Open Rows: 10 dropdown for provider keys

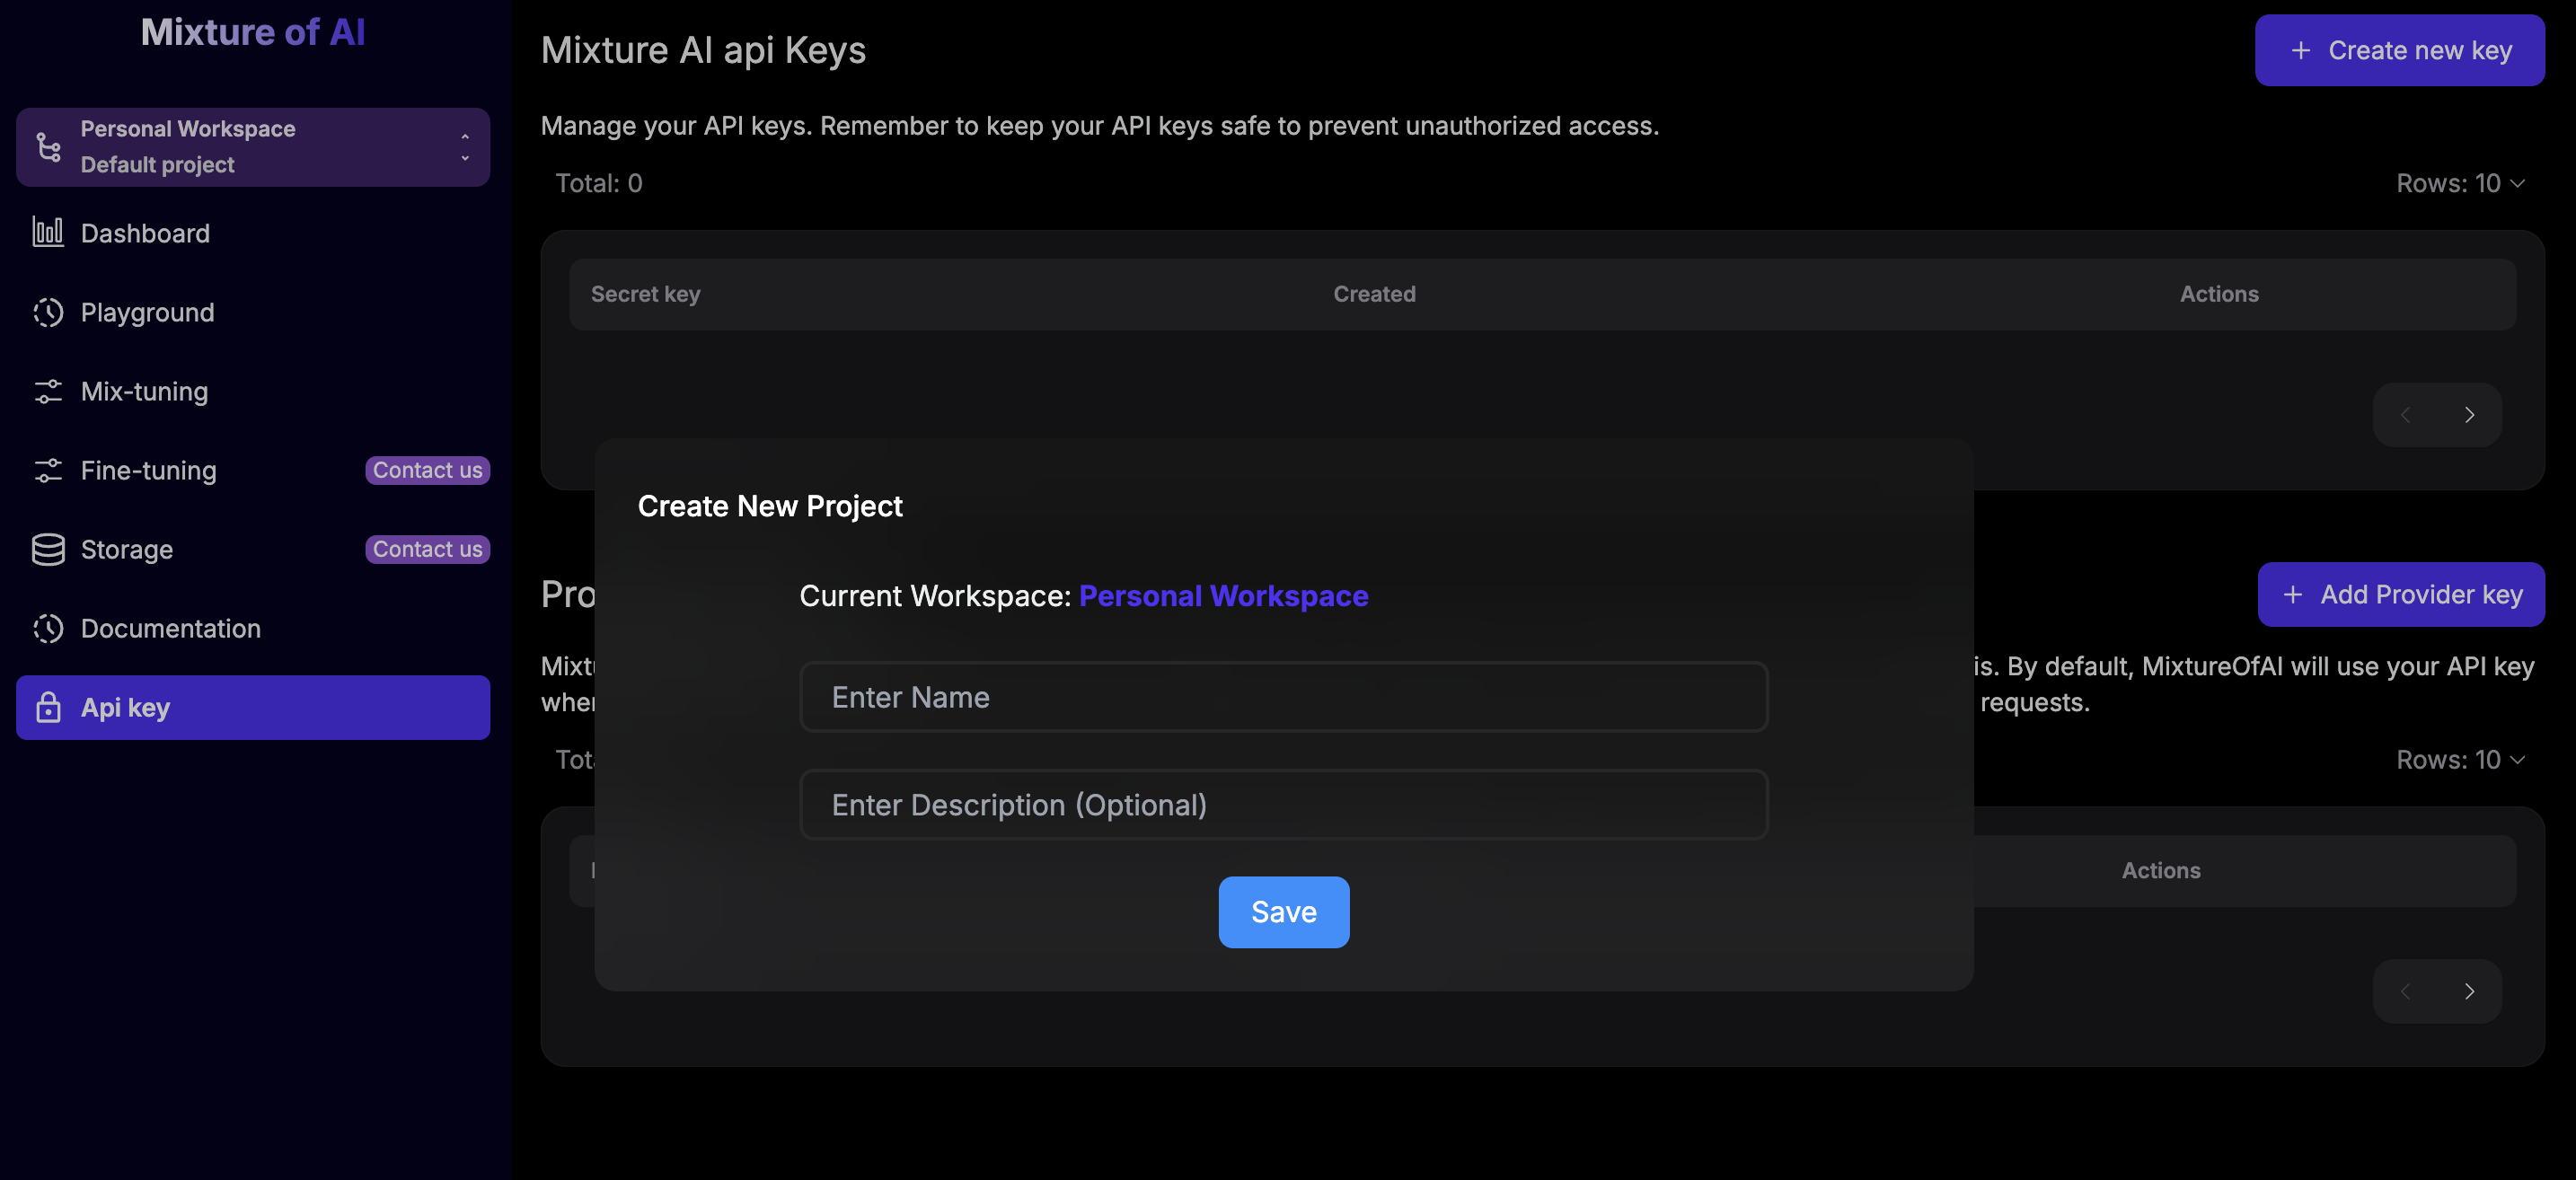point(2460,760)
